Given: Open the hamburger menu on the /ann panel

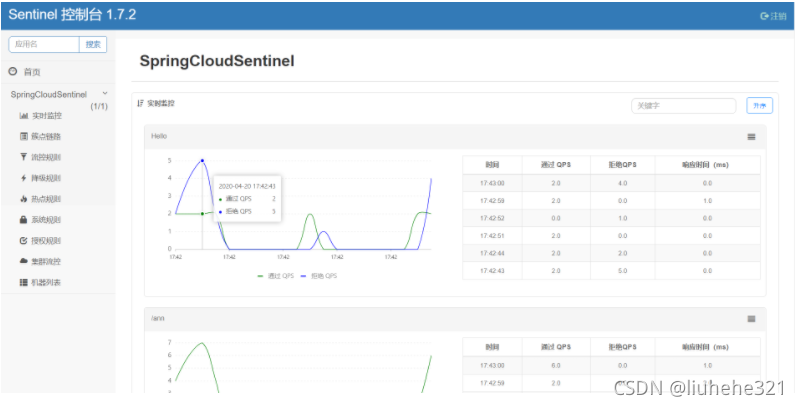Looking at the screenshot, I should [751, 319].
